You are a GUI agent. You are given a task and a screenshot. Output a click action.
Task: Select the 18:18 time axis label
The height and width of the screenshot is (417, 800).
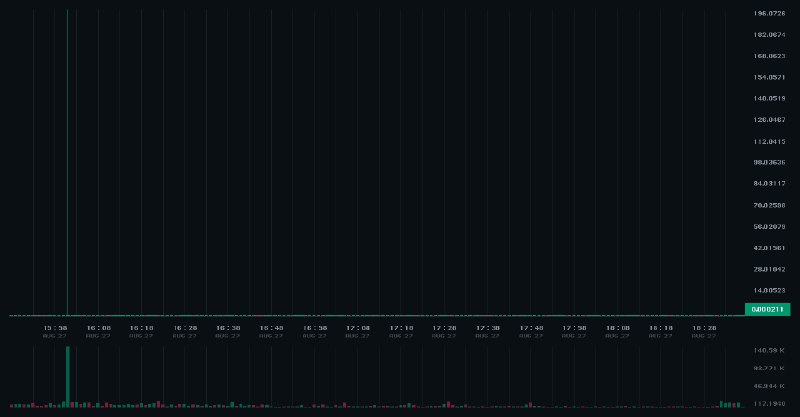tap(661, 328)
